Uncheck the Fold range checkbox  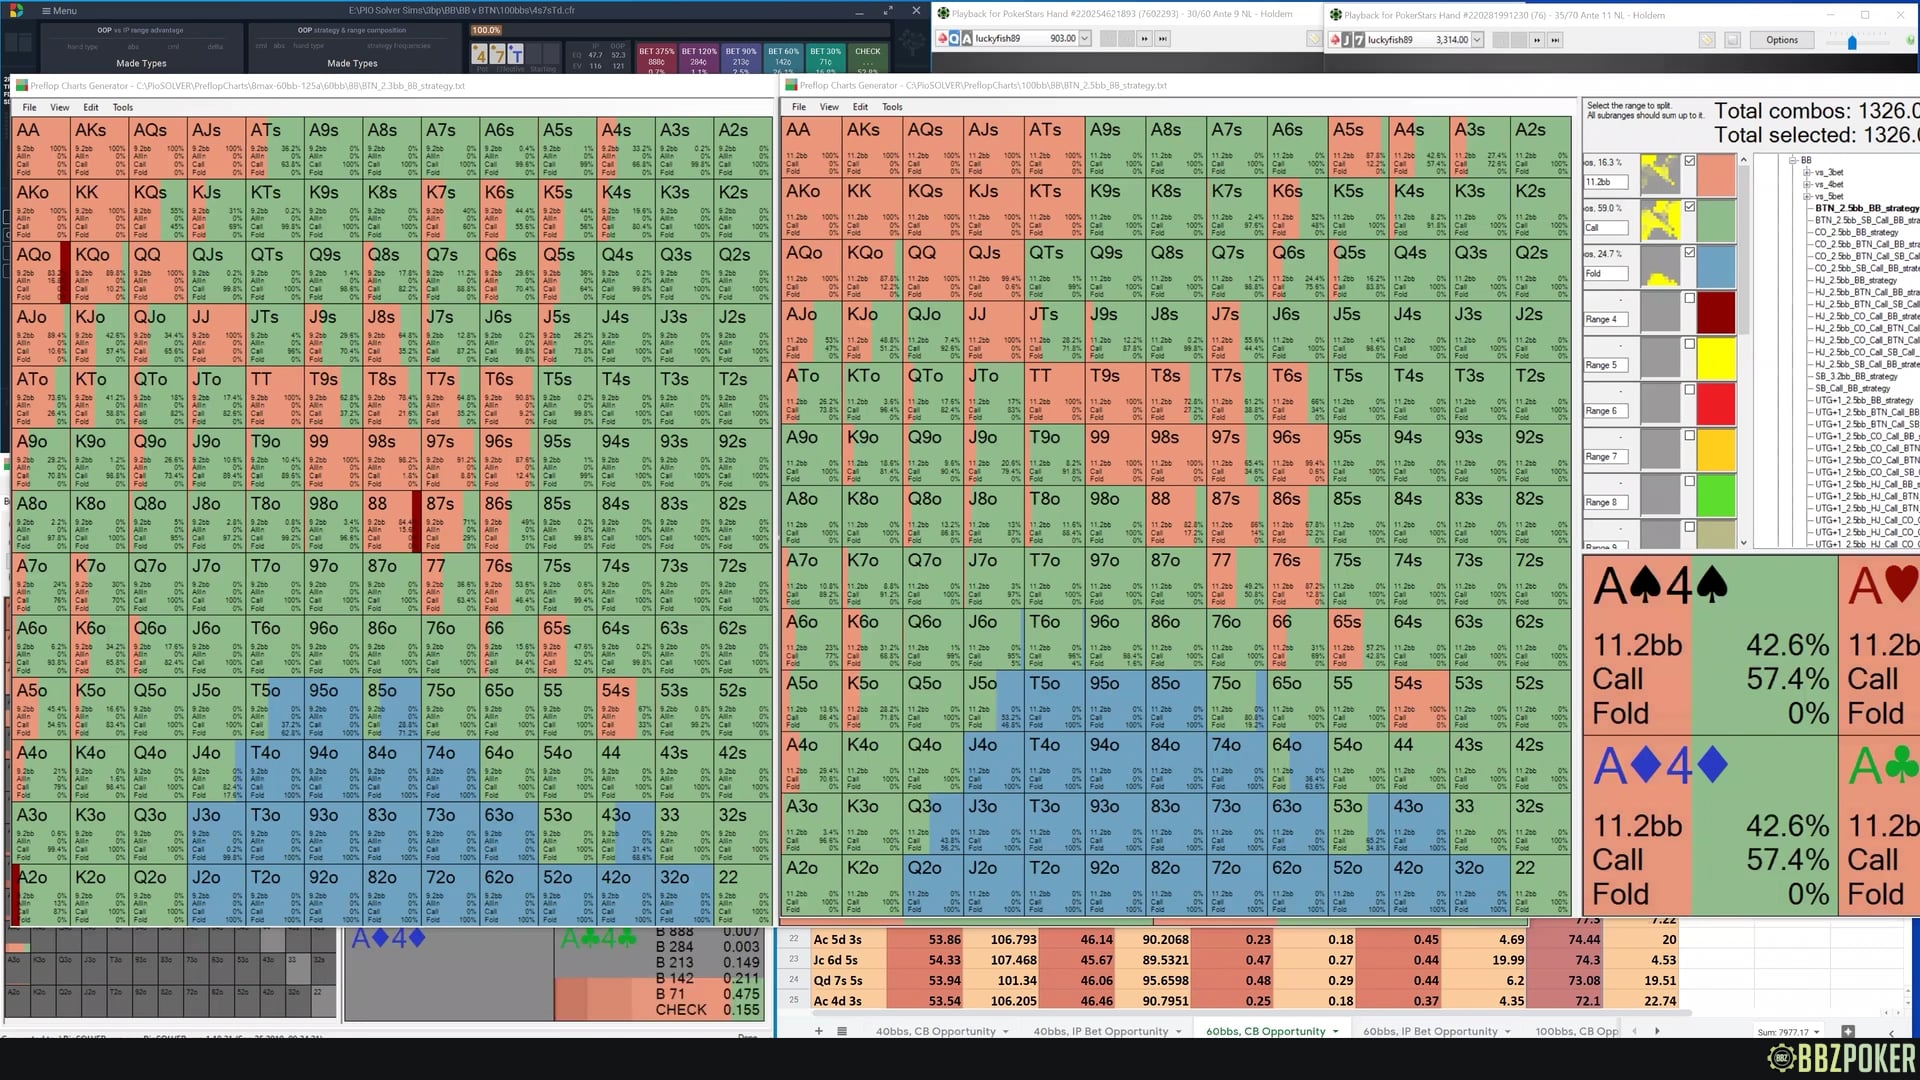[x=1689, y=253]
